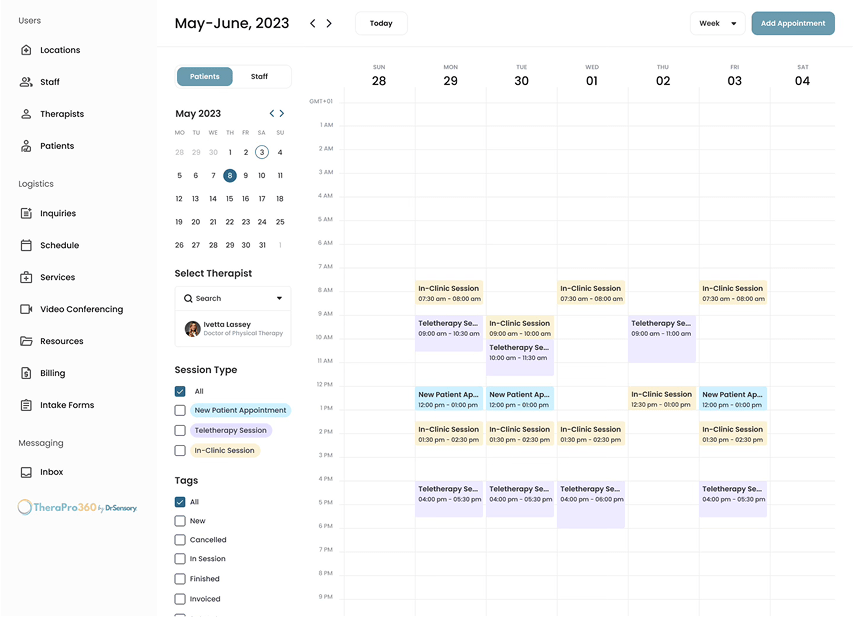Open the Week view dropdown
The width and height of the screenshot is (853, 617).
pos(717,23)
